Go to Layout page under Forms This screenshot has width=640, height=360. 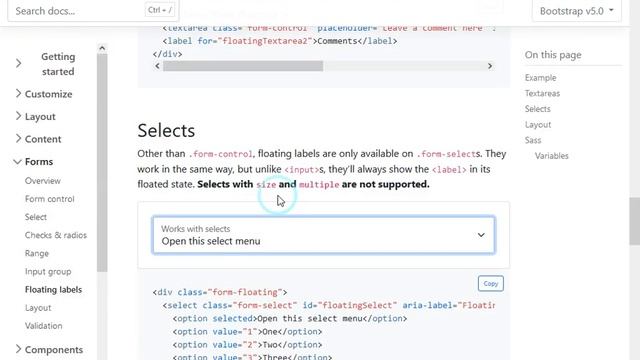38,308
